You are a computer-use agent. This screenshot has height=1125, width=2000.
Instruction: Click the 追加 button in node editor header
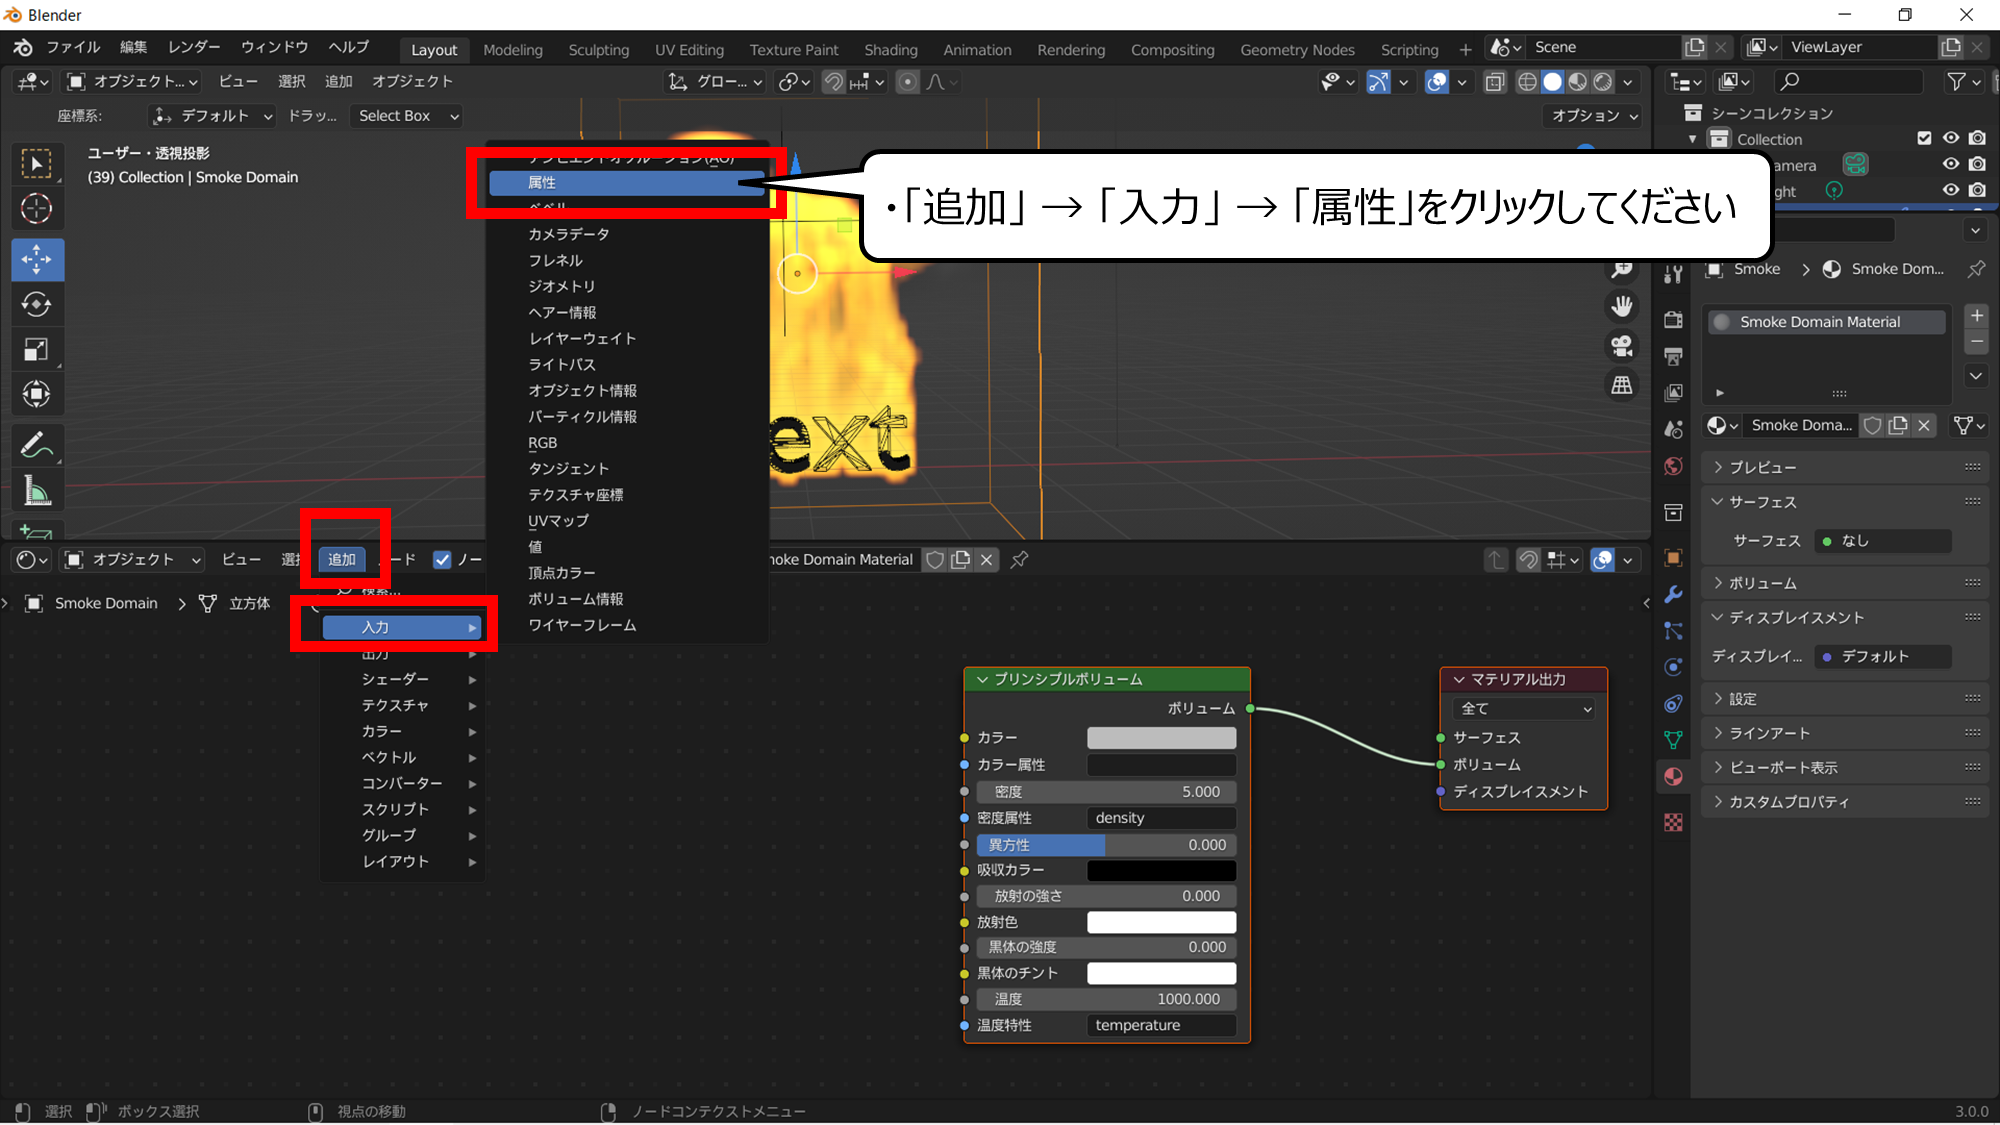point(342,560)
